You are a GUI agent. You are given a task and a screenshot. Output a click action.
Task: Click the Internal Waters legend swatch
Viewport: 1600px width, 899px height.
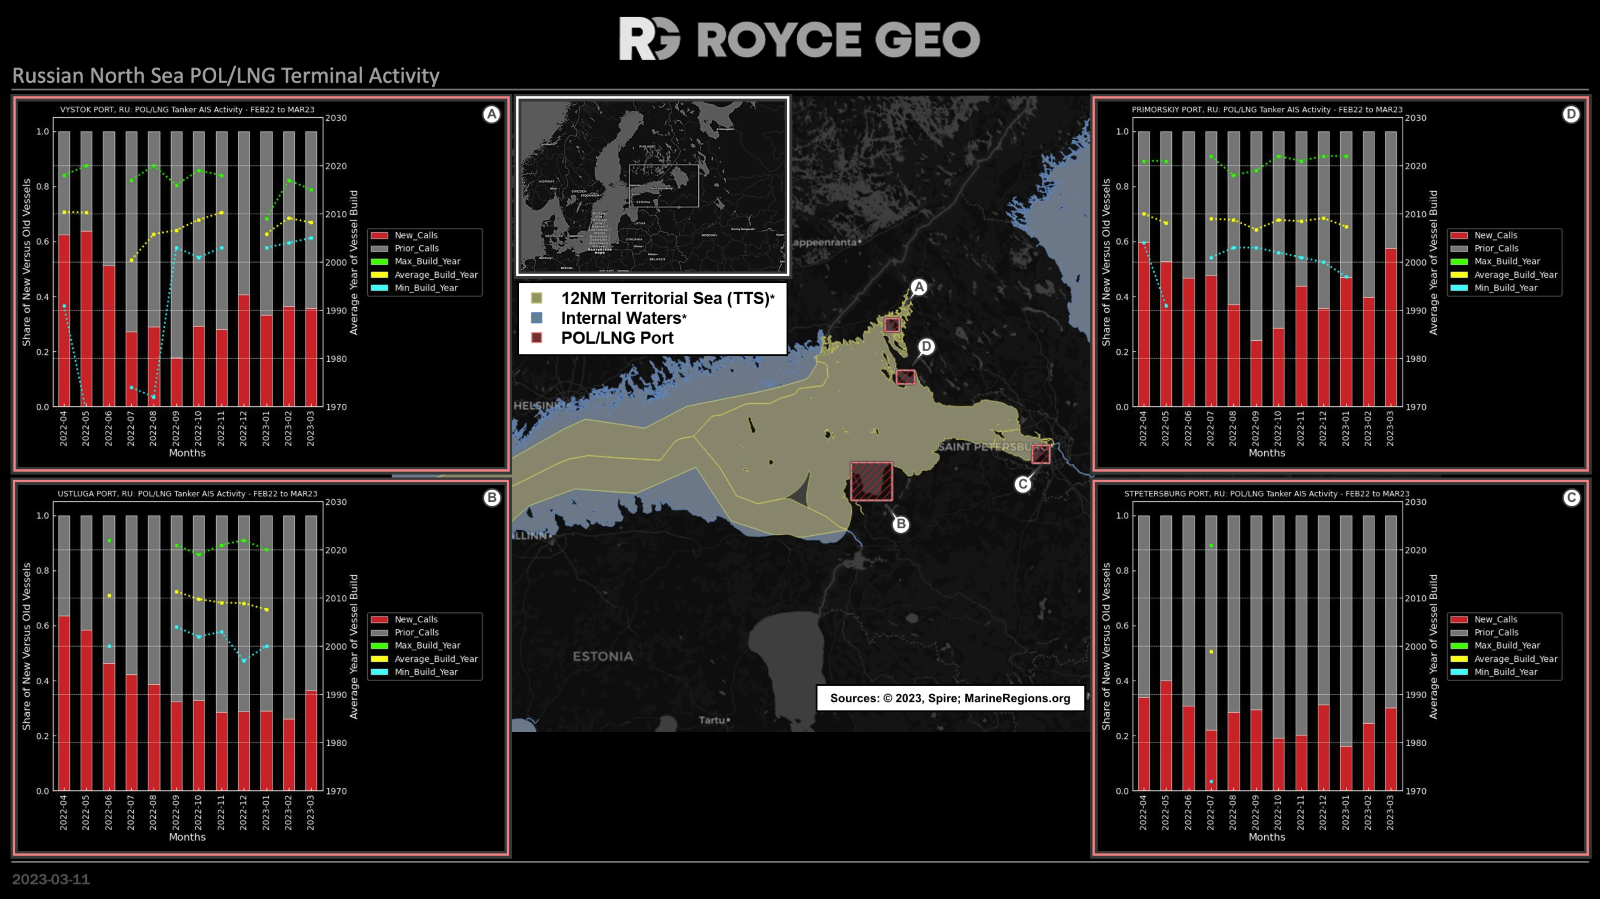[536, 318]
